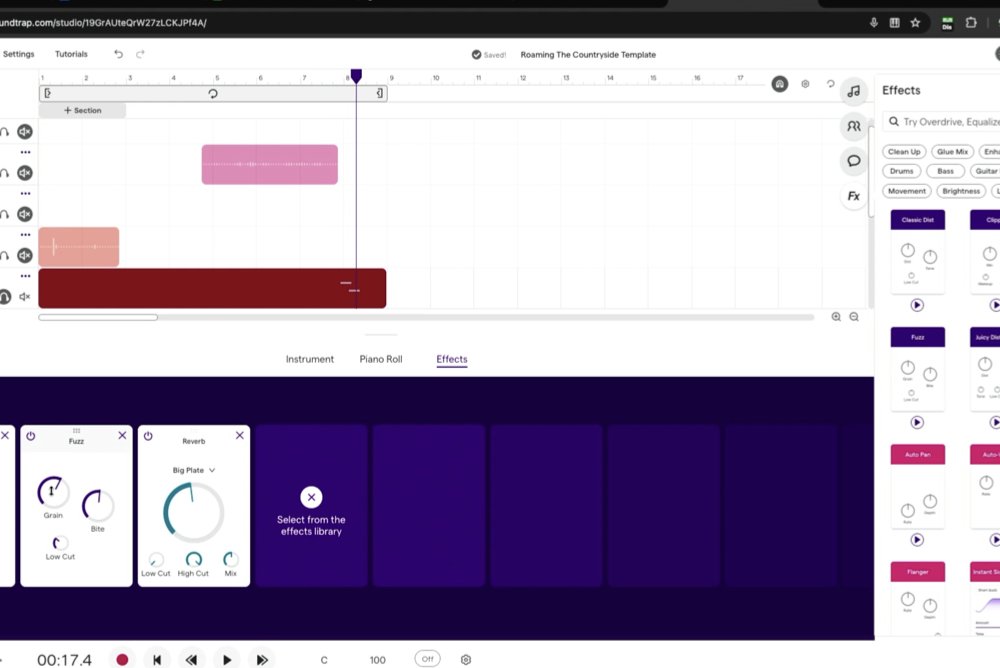Viewport: 1000px width, 668px height.
Task: Switch to the Piano Roll tab
Action: (381, 359)
